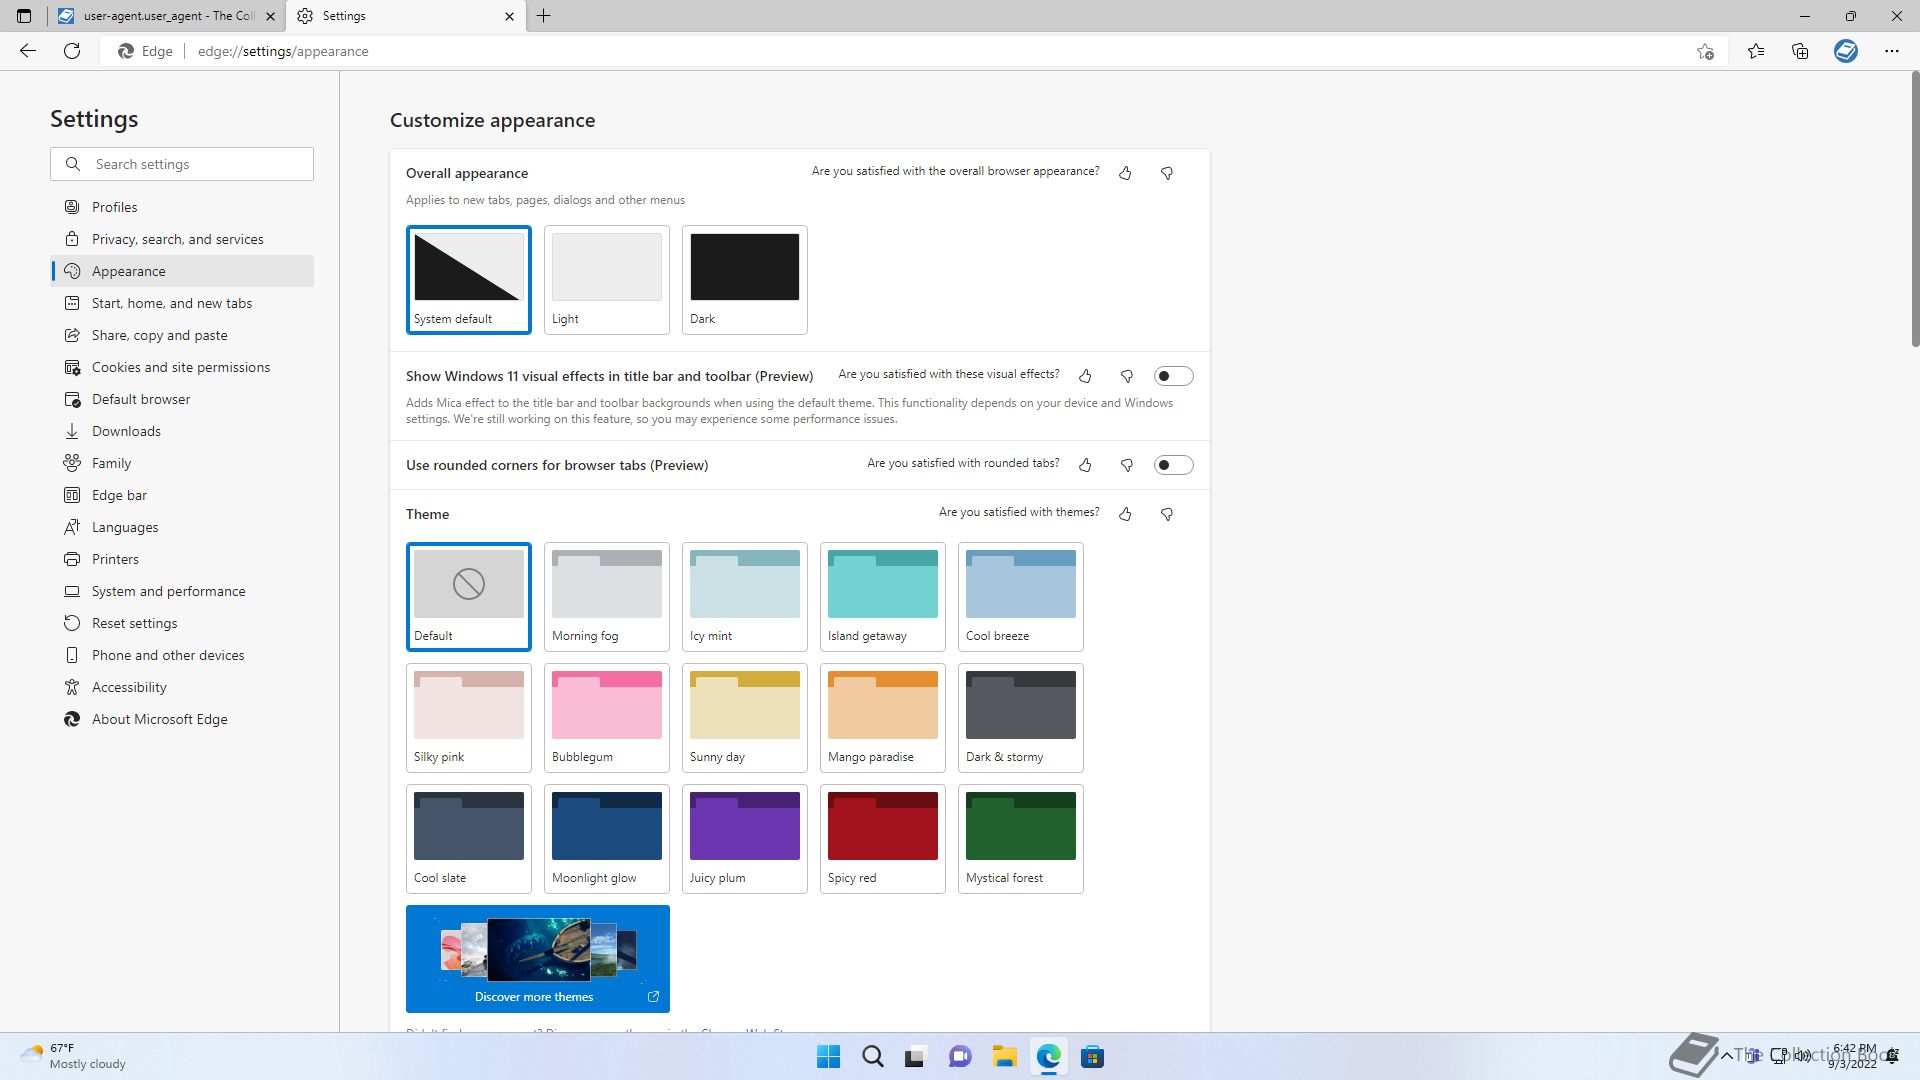Open About Microsoft Edge section

[x=182, y=719]
